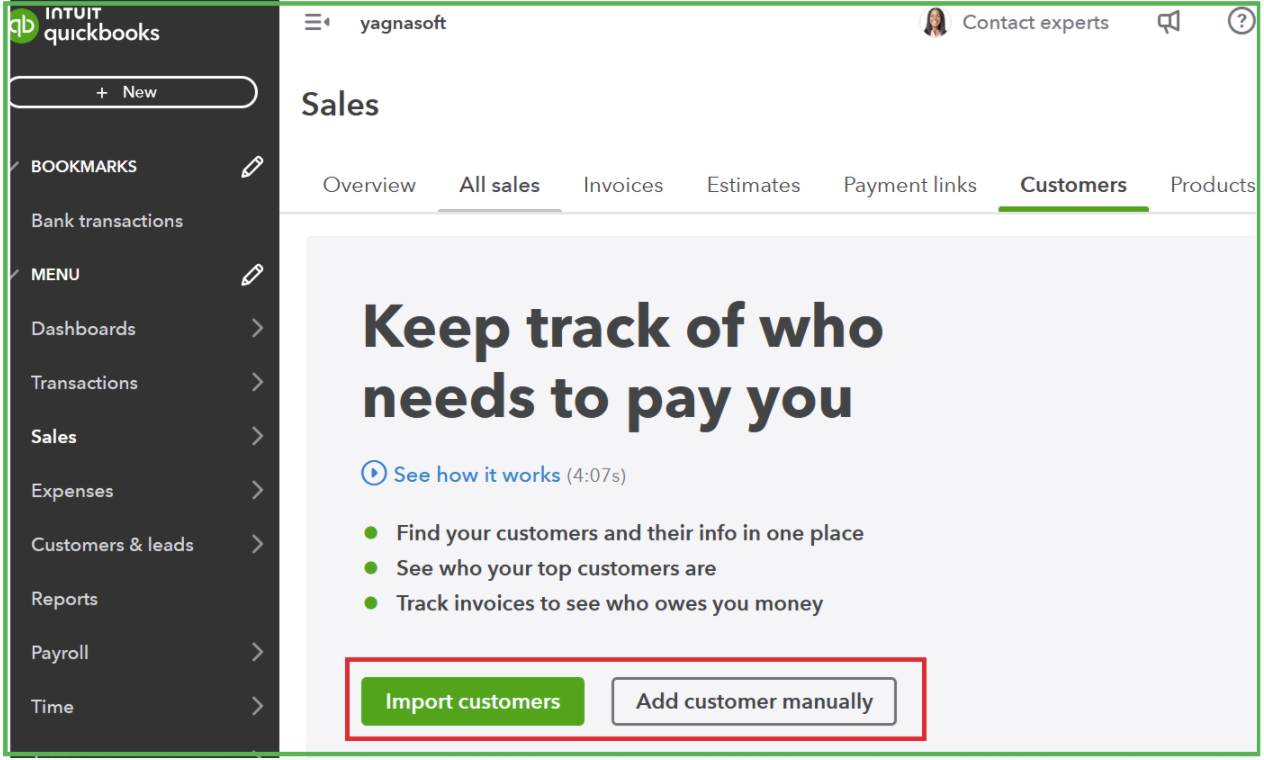Open Bank transactions bookmark

[107, 221]
